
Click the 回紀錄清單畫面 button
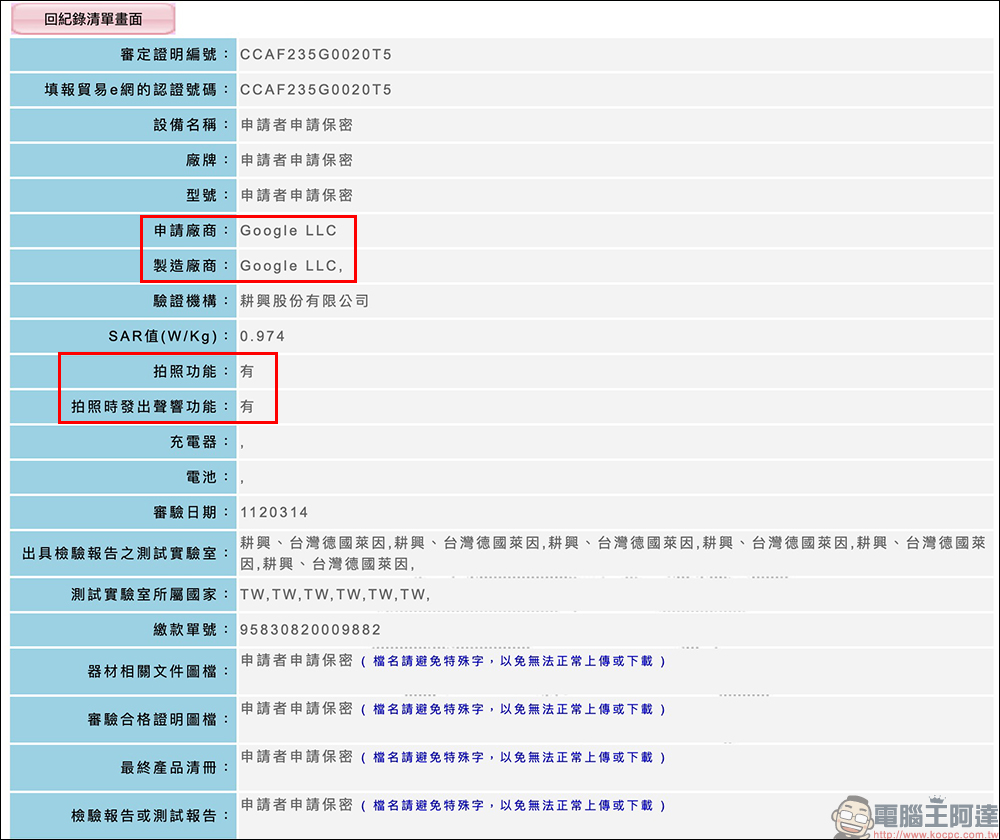coord(93,19)
